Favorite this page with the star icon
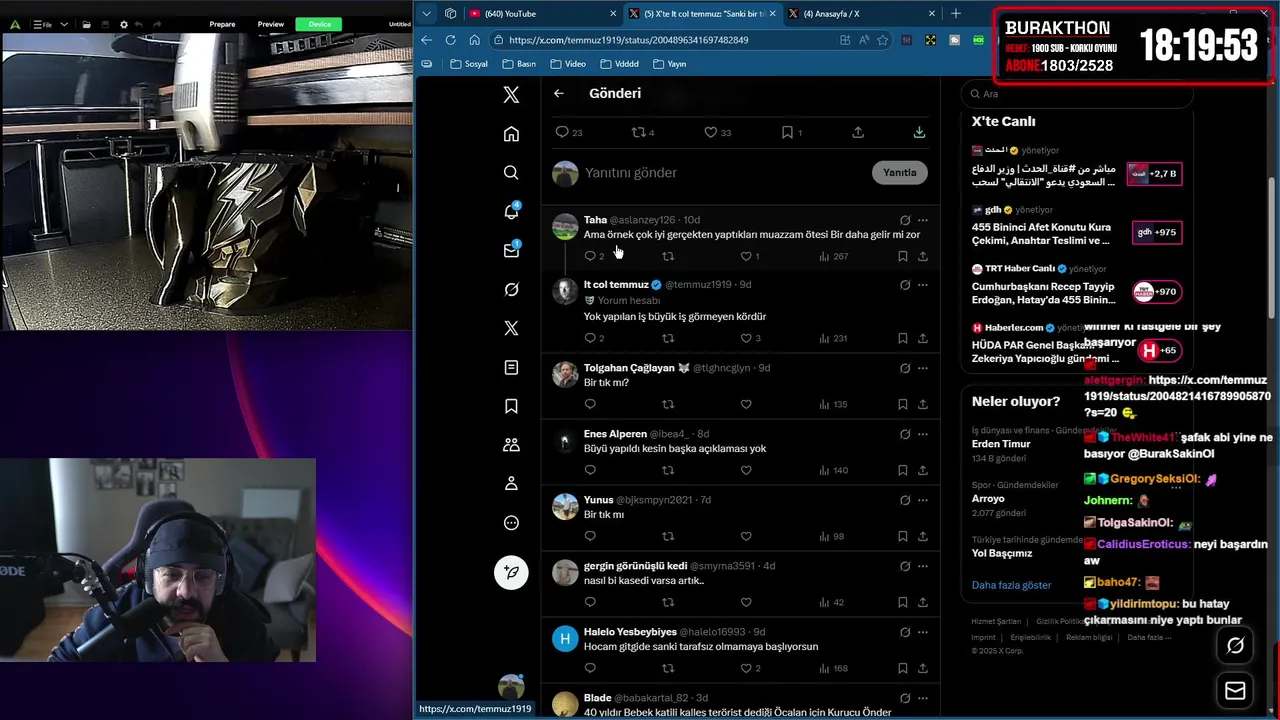This screenshot has height=720, width=1280. click(x=882, y=40)
